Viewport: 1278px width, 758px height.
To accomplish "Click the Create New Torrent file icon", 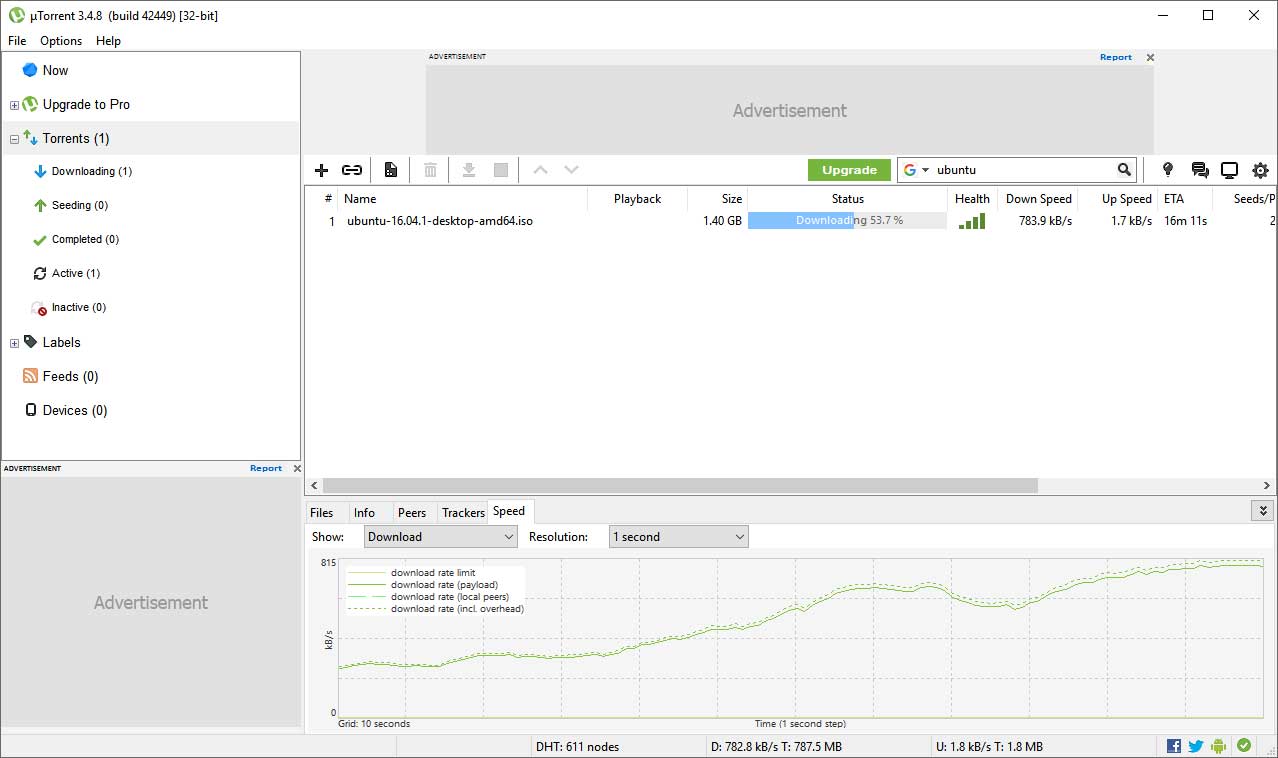I will coord(391,171).
